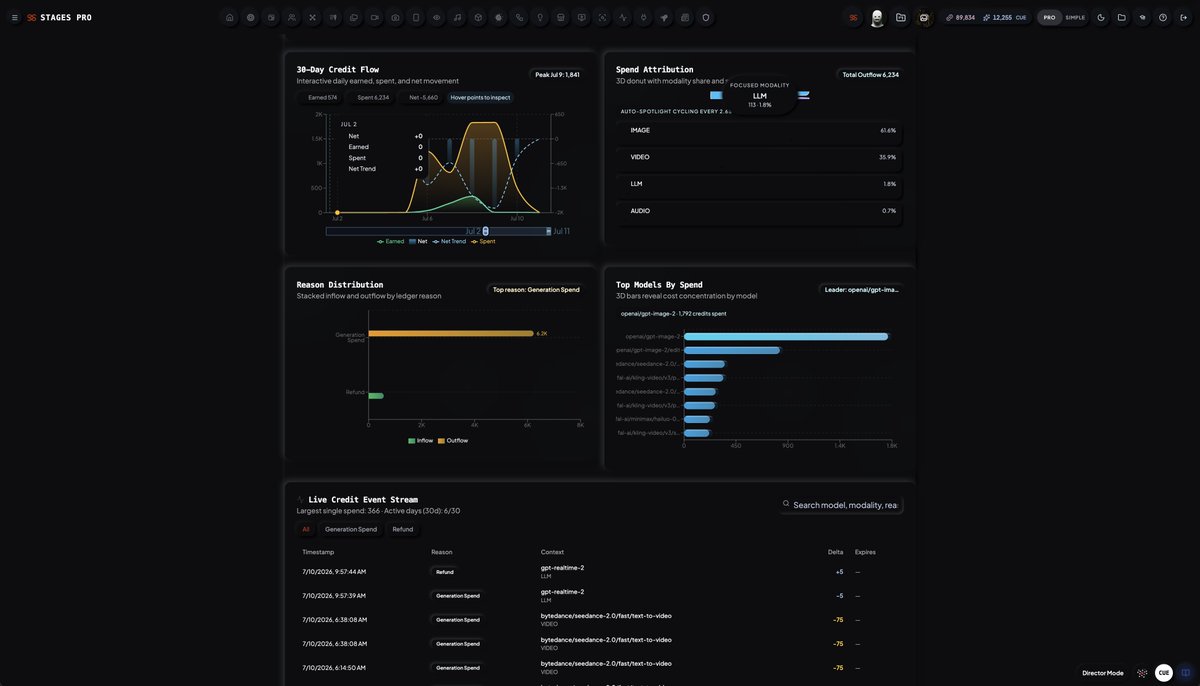Click the 12,255 CUE balance
The height and width of the screenshot is (686, 1200).
(x=1005, y=17)
